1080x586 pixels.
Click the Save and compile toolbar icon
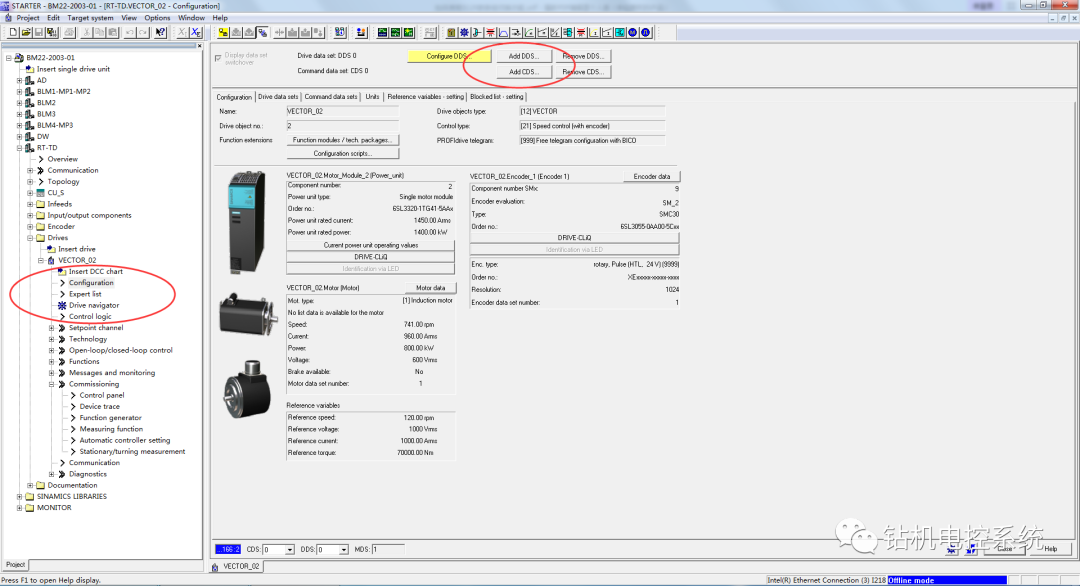tap(51, 32)
